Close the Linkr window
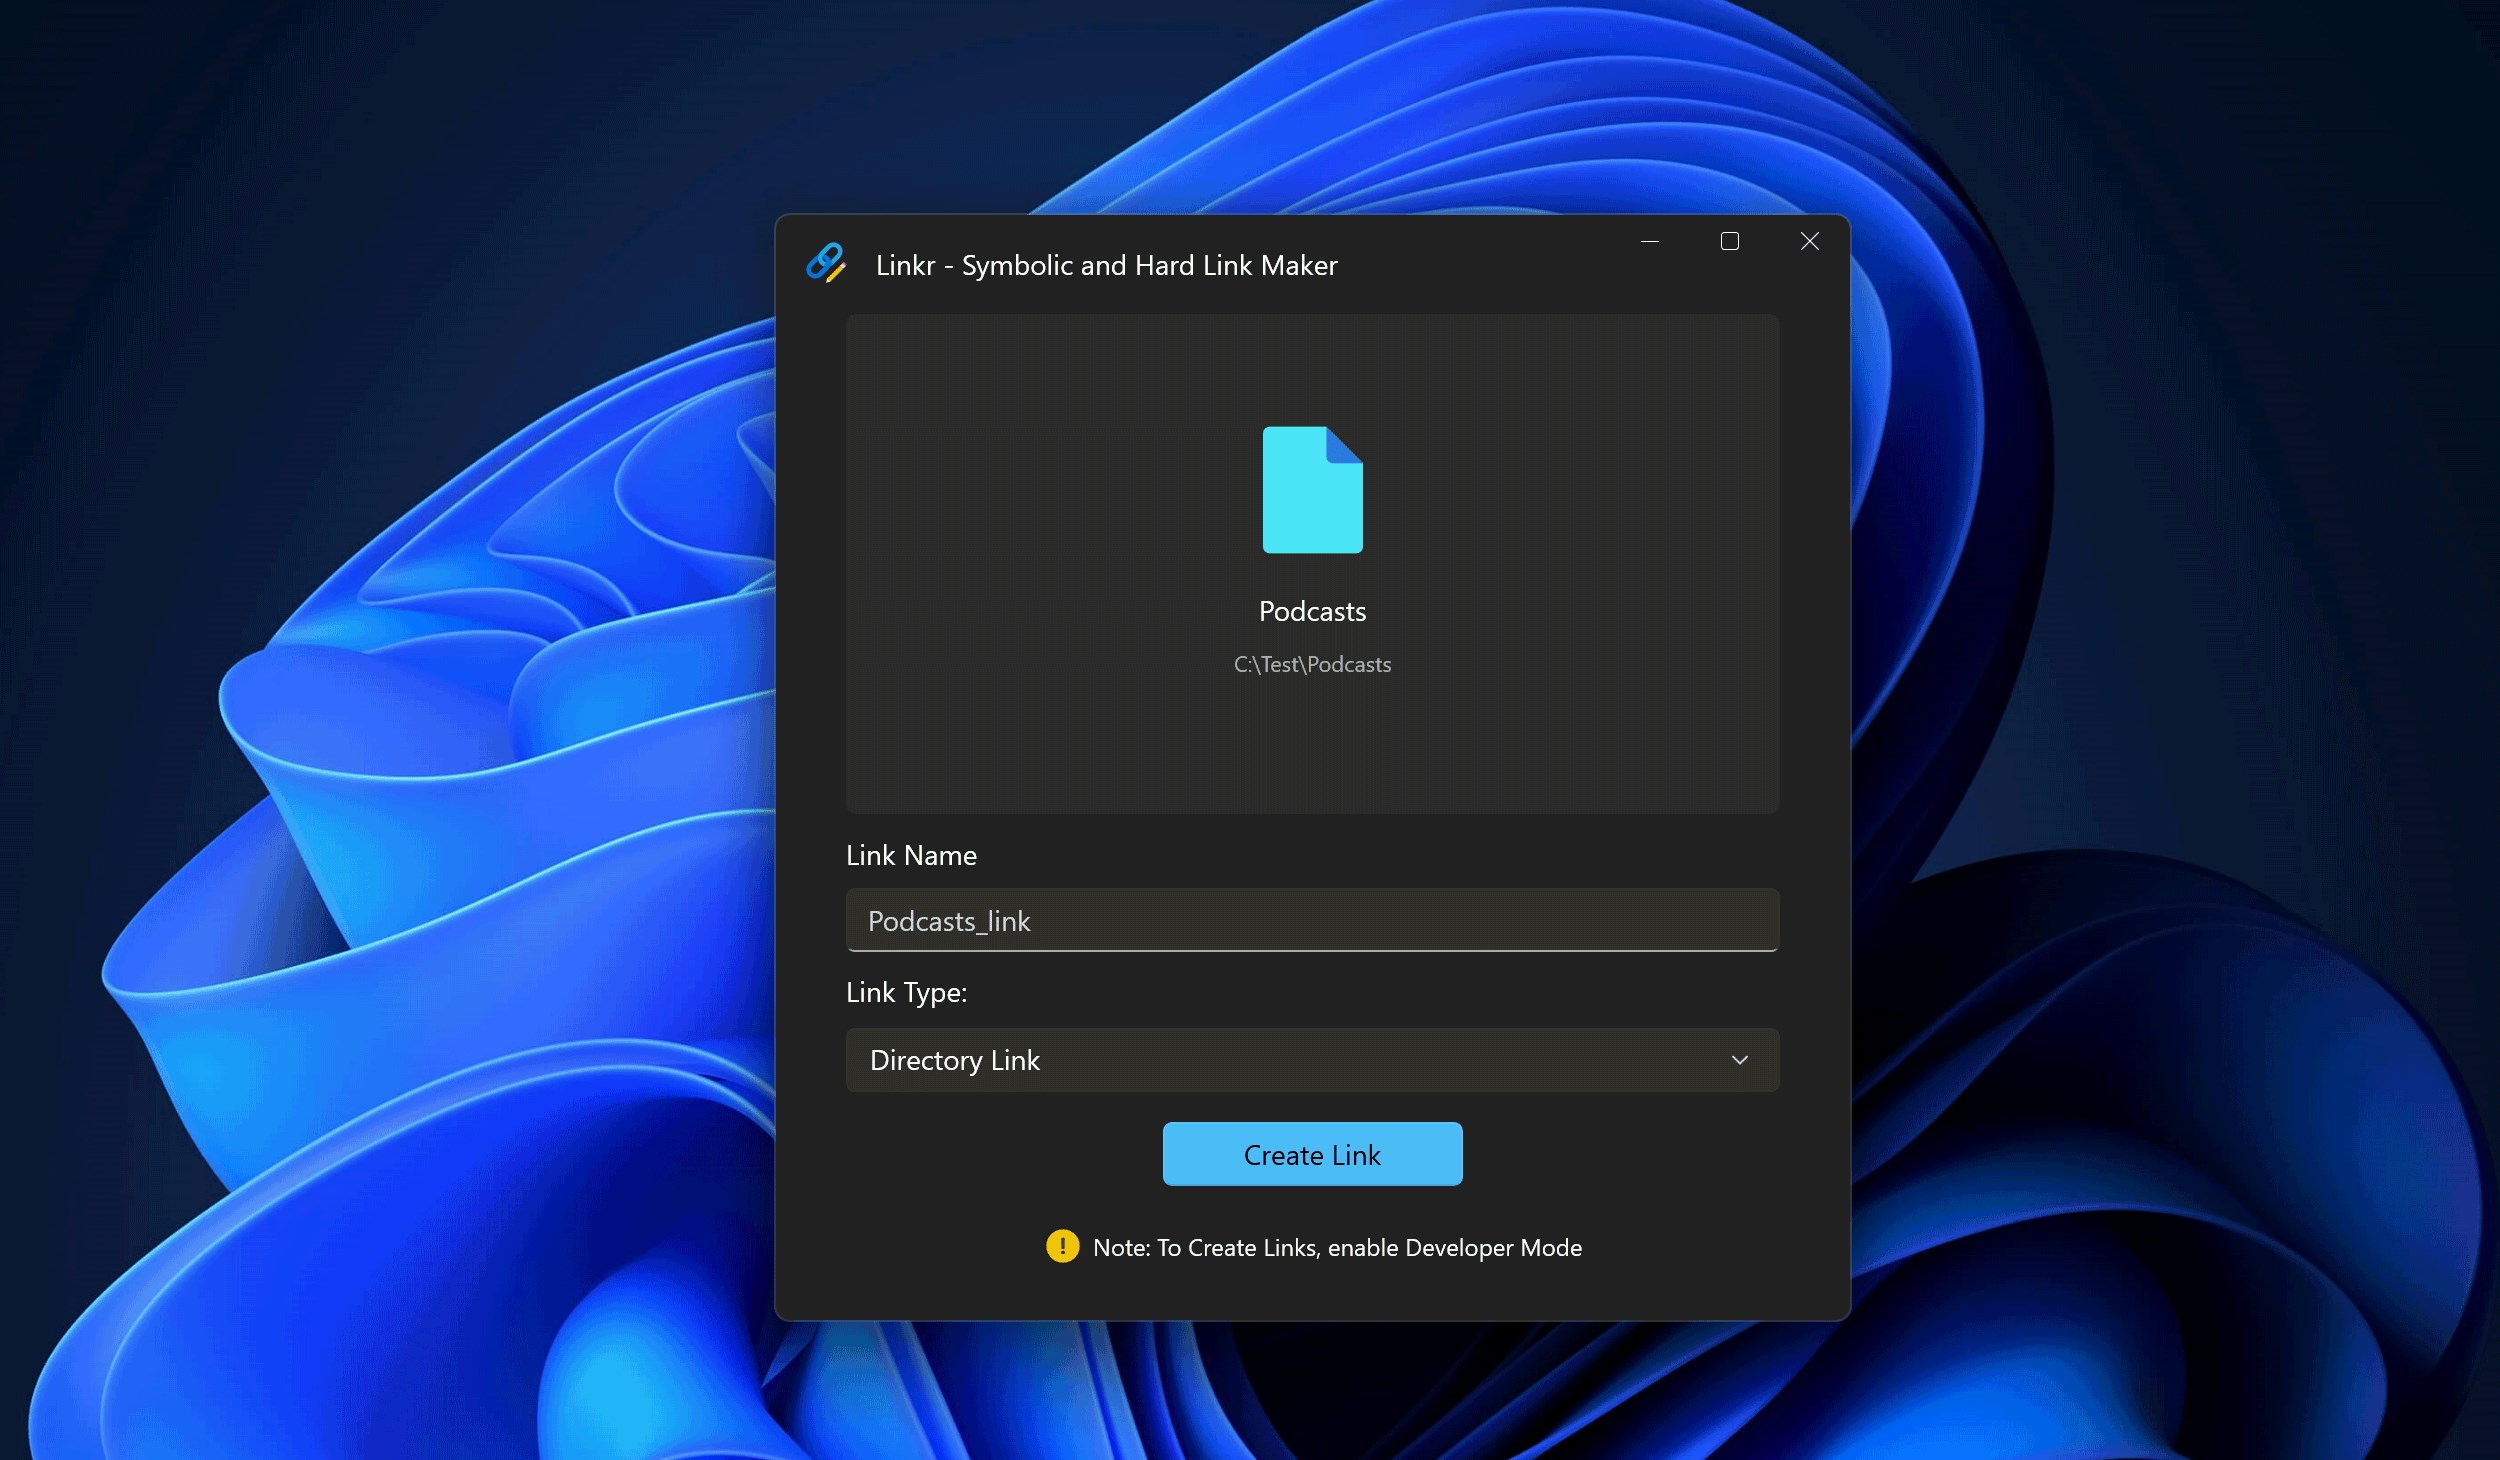Viewport: 2500px width, 1460px height. coord(1810,241)
